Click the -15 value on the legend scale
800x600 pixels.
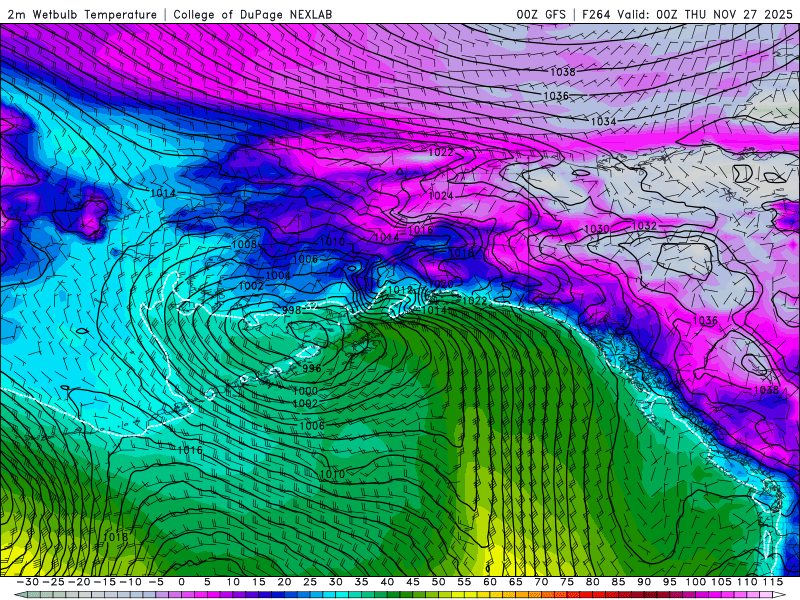click(105, 582)
